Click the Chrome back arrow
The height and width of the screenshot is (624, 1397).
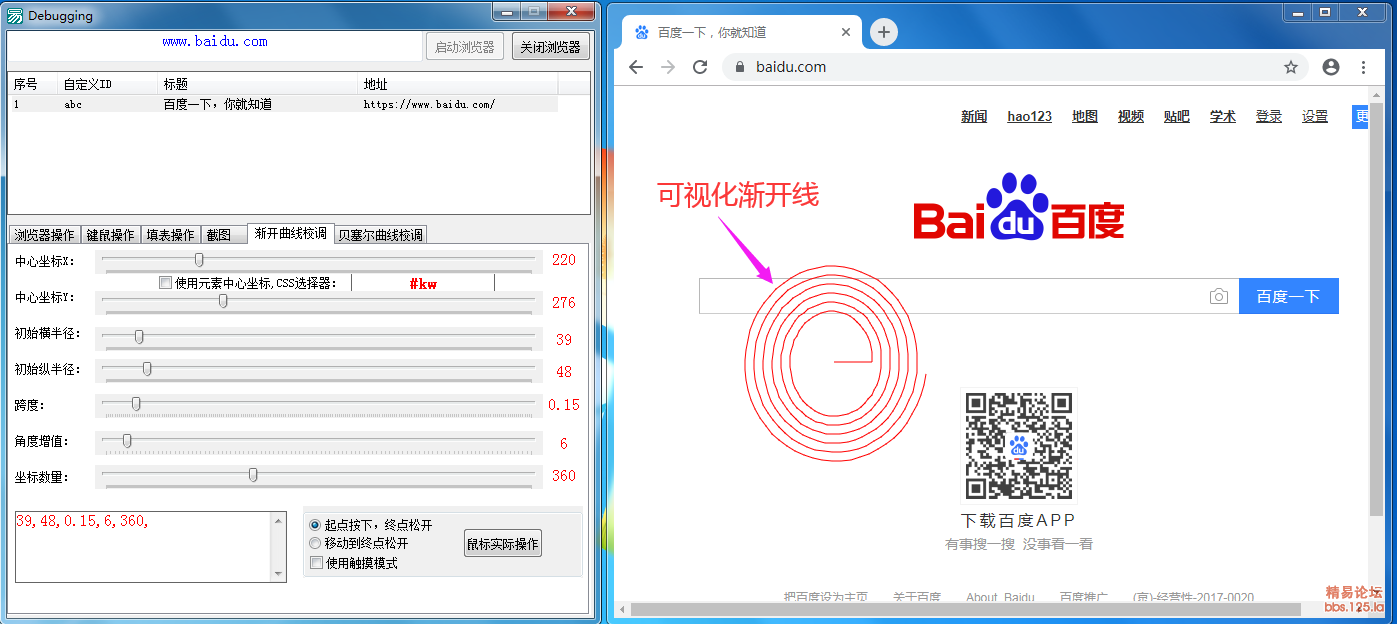click(636, 67)
